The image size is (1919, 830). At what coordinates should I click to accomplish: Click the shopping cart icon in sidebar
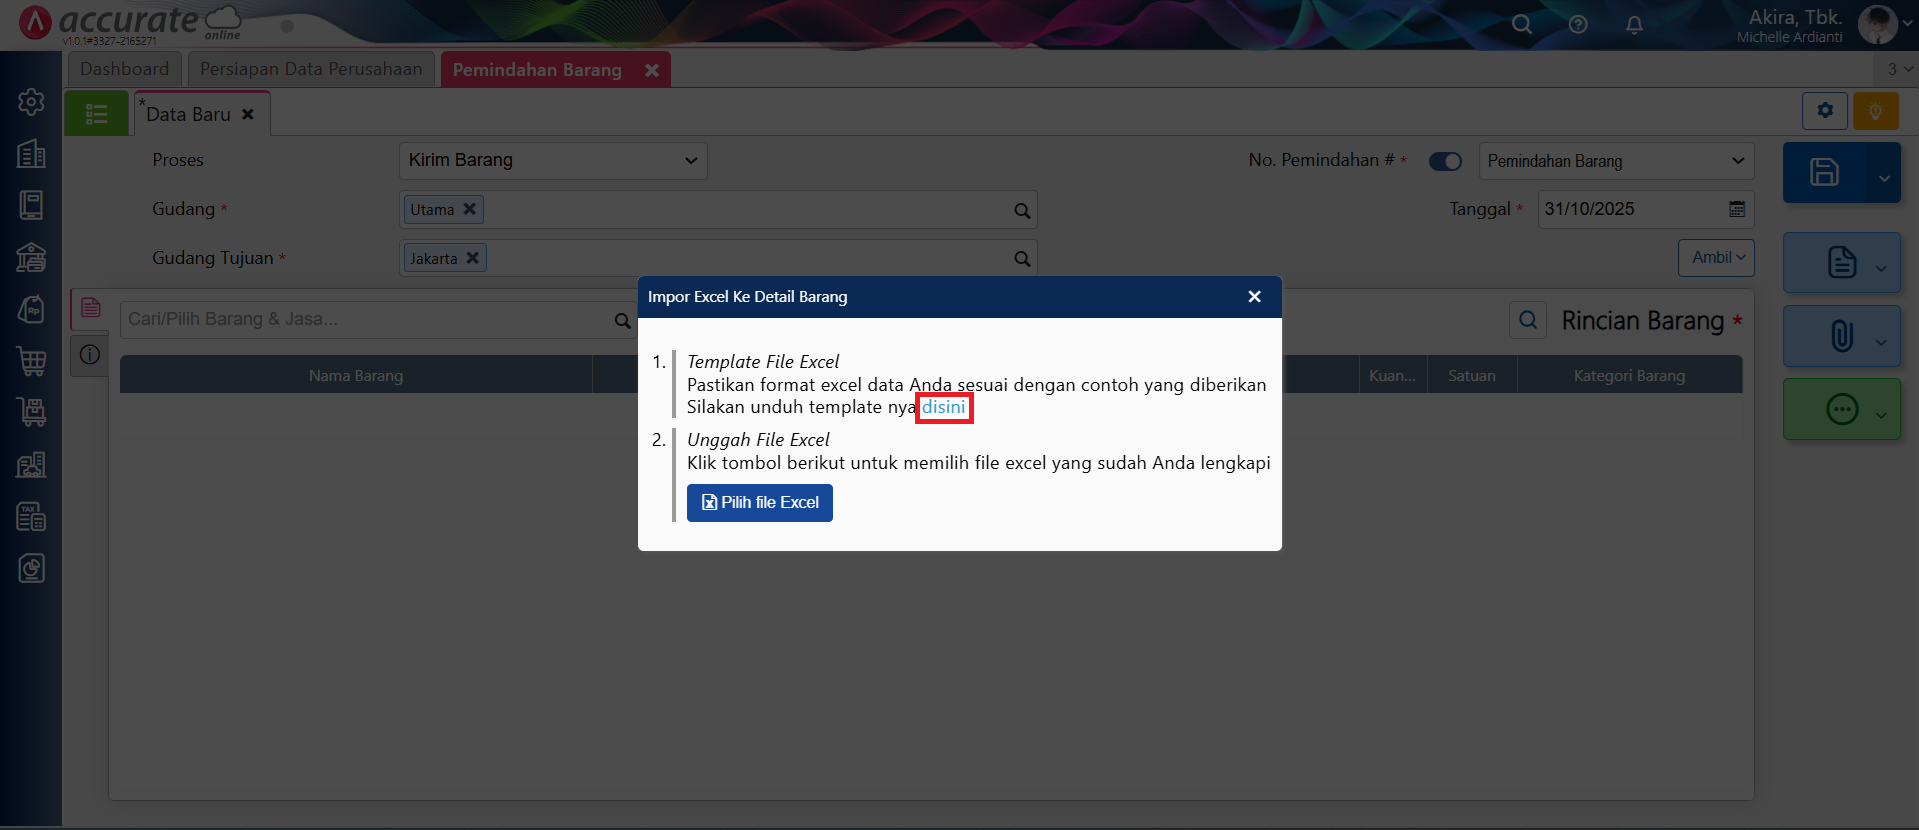31,361
